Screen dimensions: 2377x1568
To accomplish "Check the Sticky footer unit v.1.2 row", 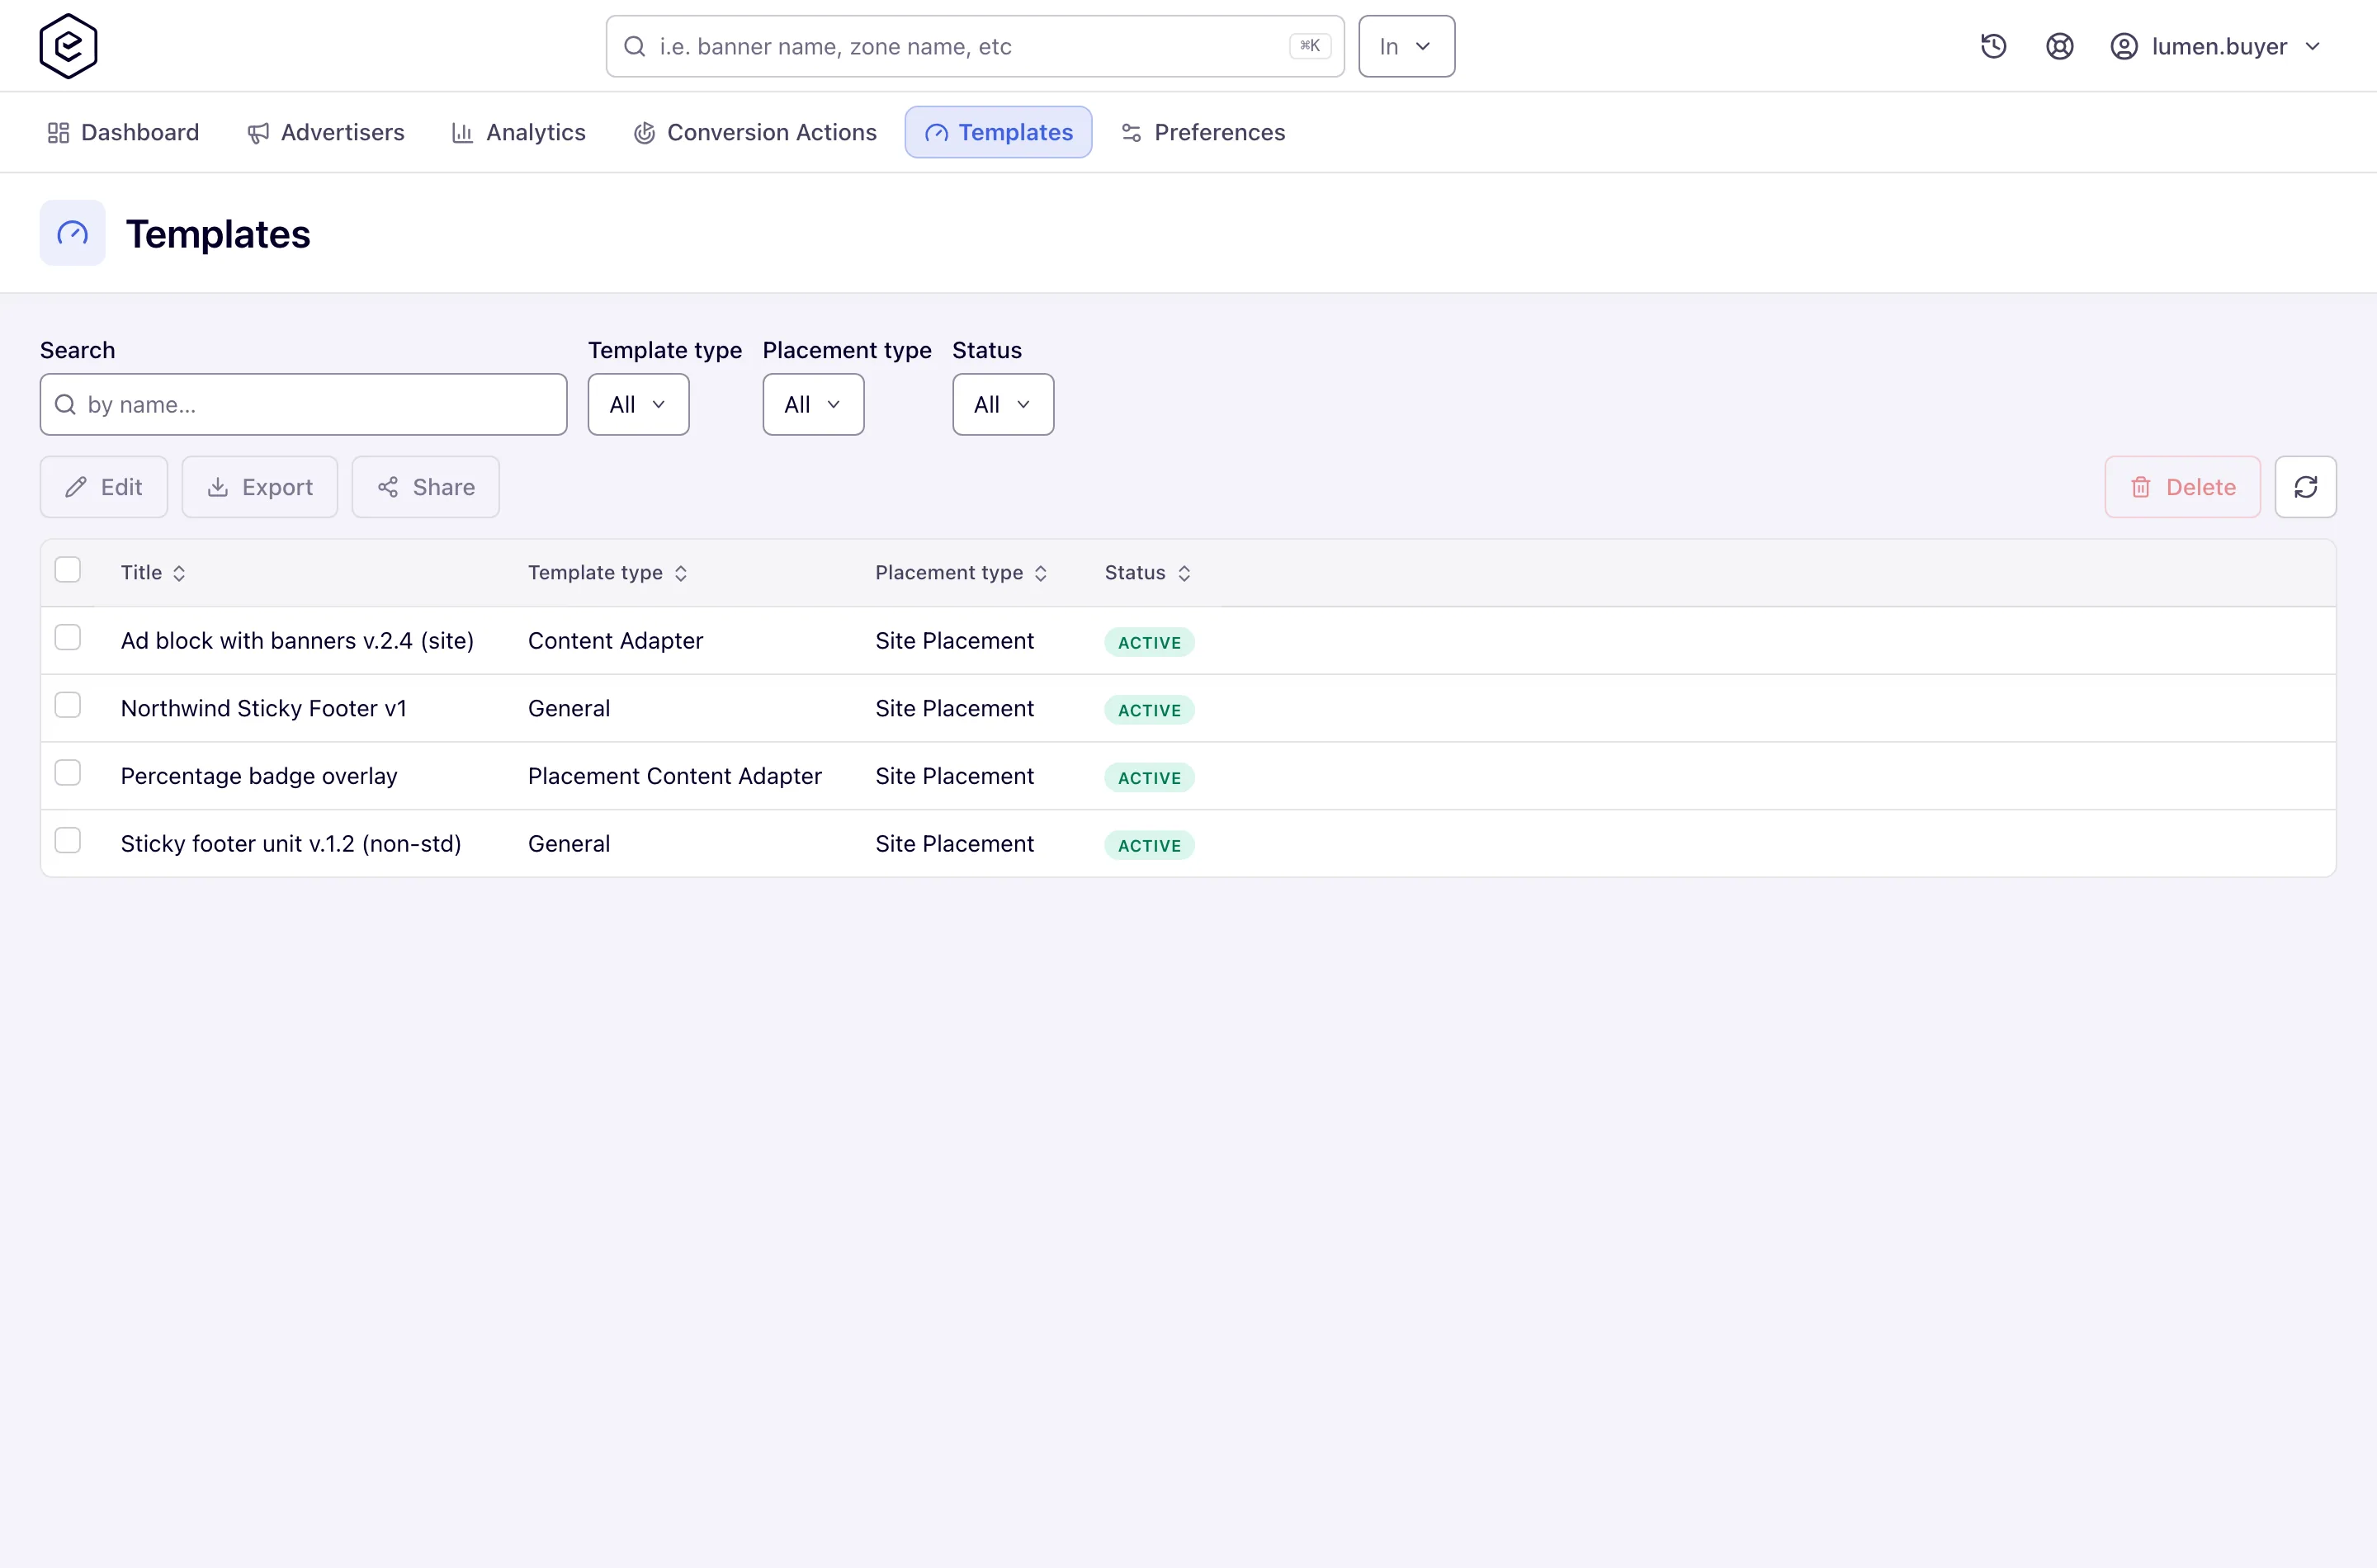I will pyautogui.click(x=67, y=841).
